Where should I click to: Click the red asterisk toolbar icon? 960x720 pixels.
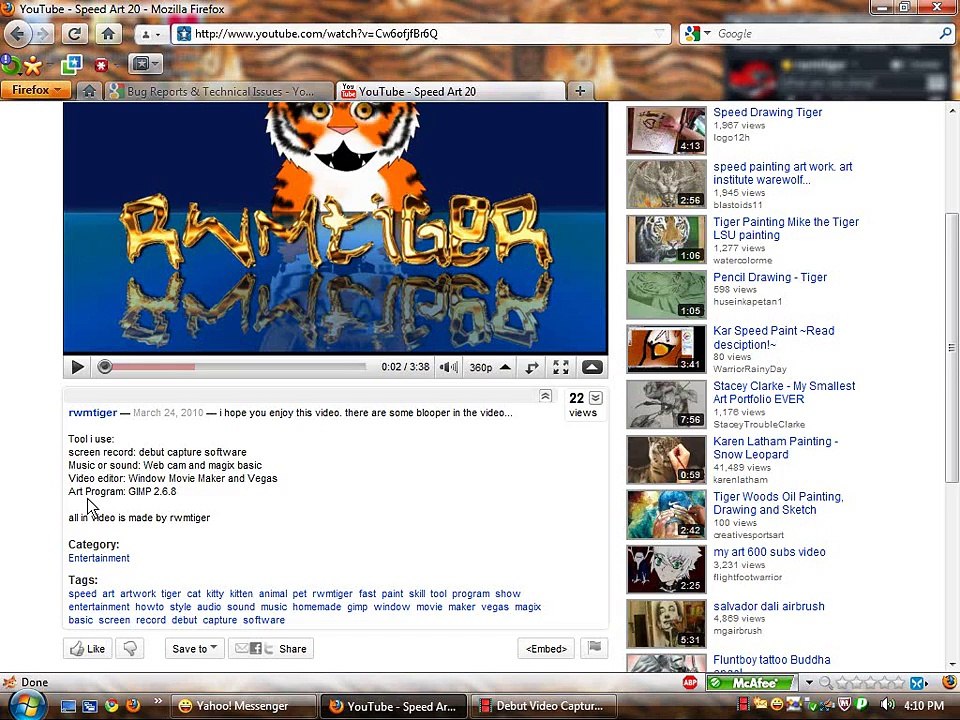[x=102, y=64]
